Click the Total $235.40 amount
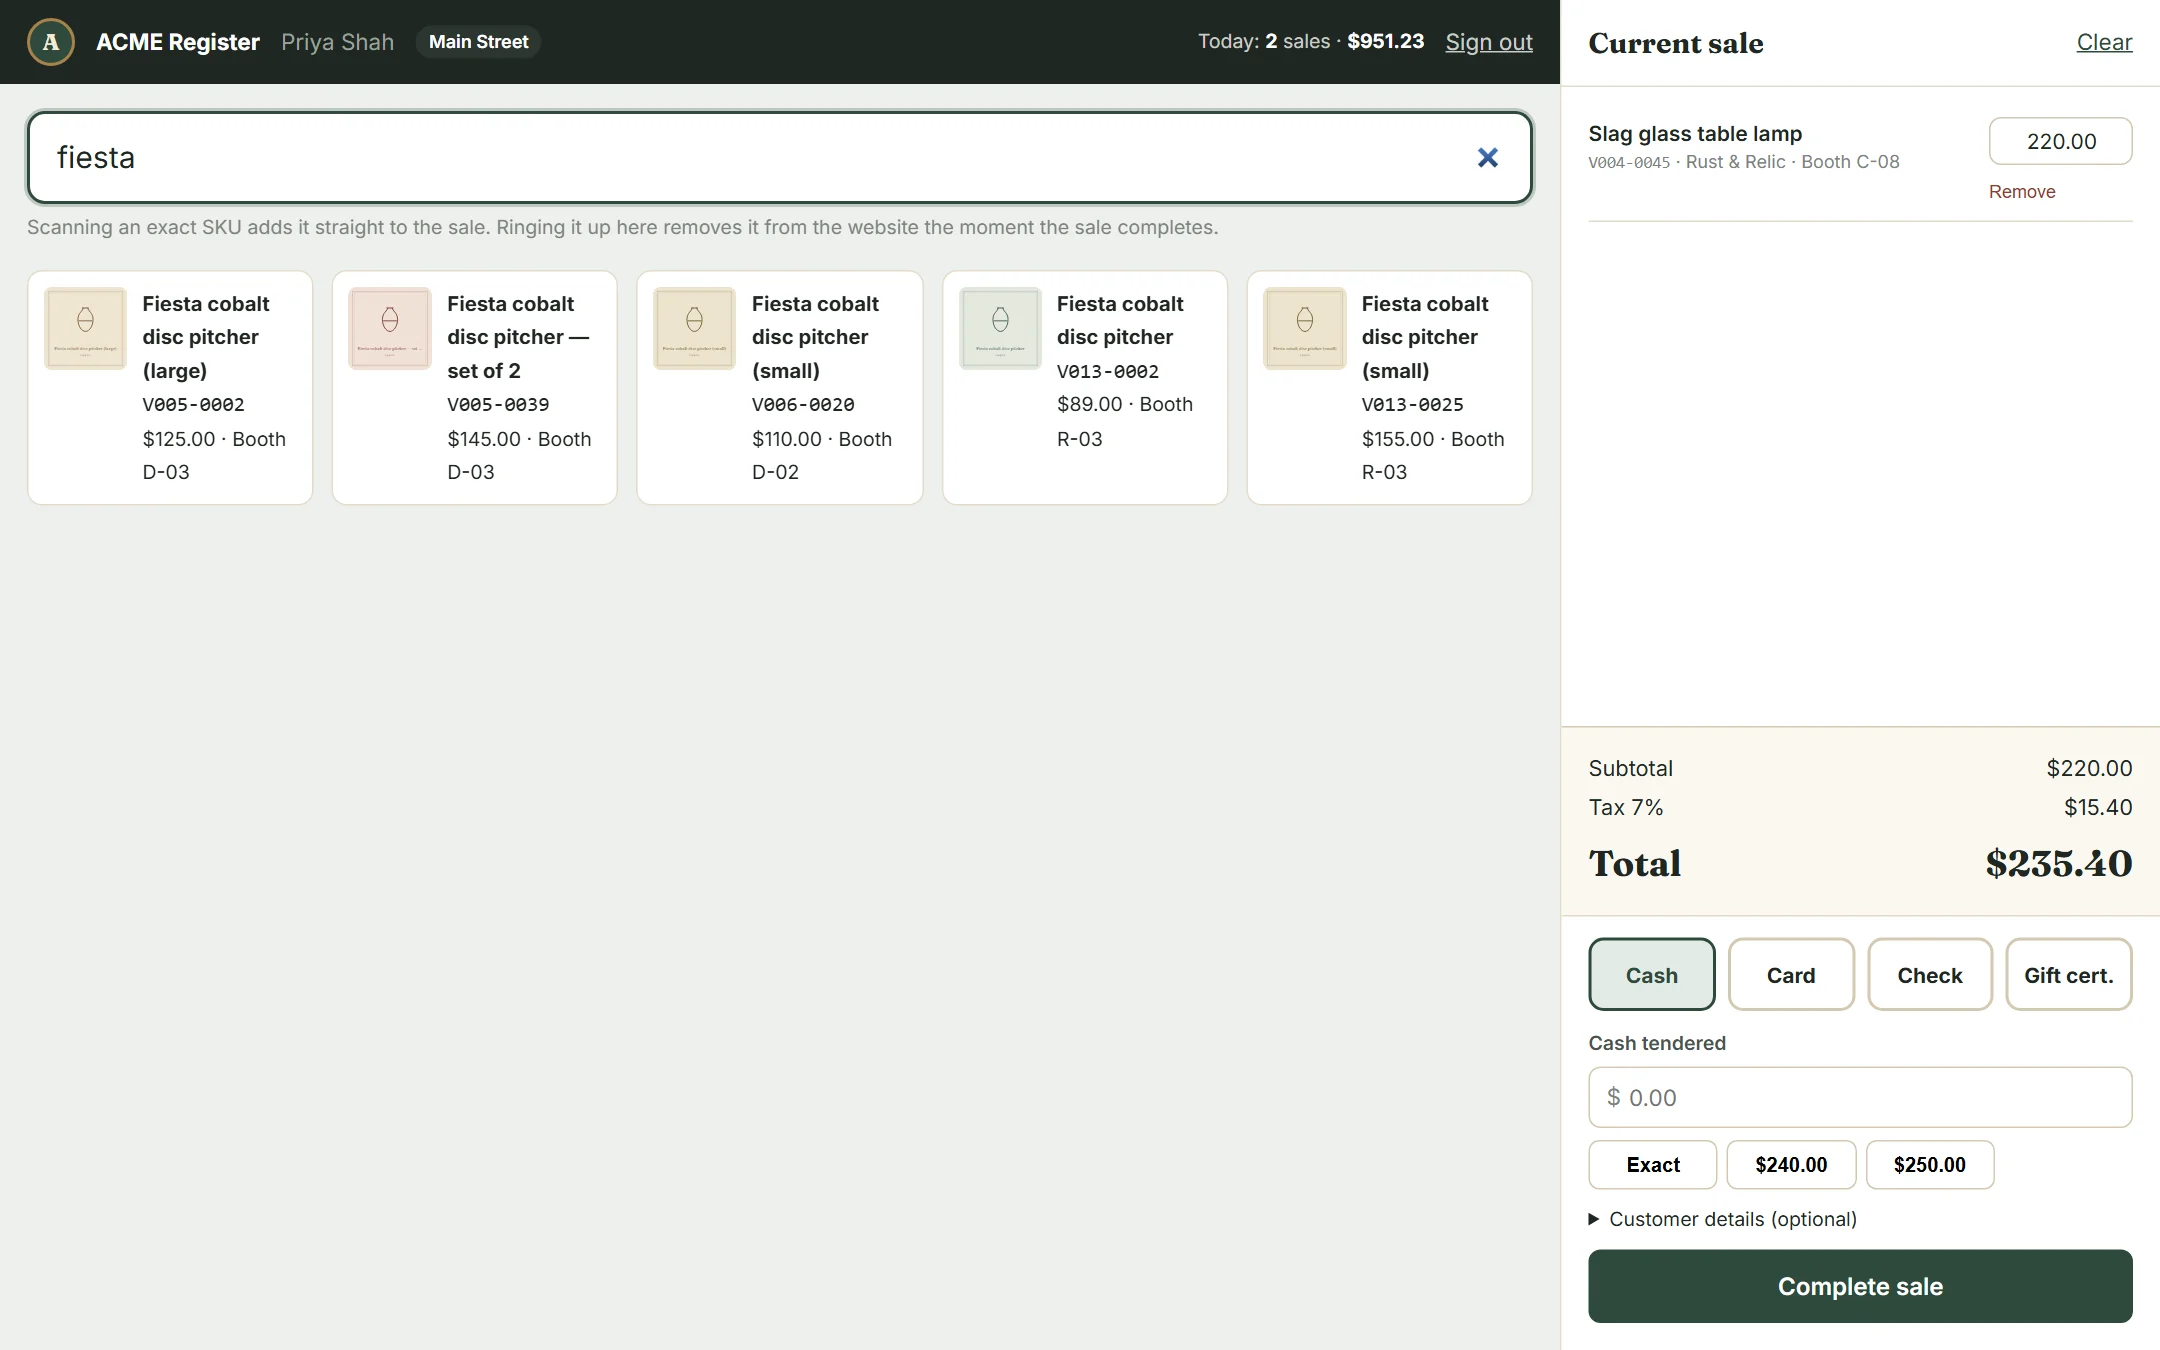The height and width of the screenshot is (1350, 2160). 2058,863
